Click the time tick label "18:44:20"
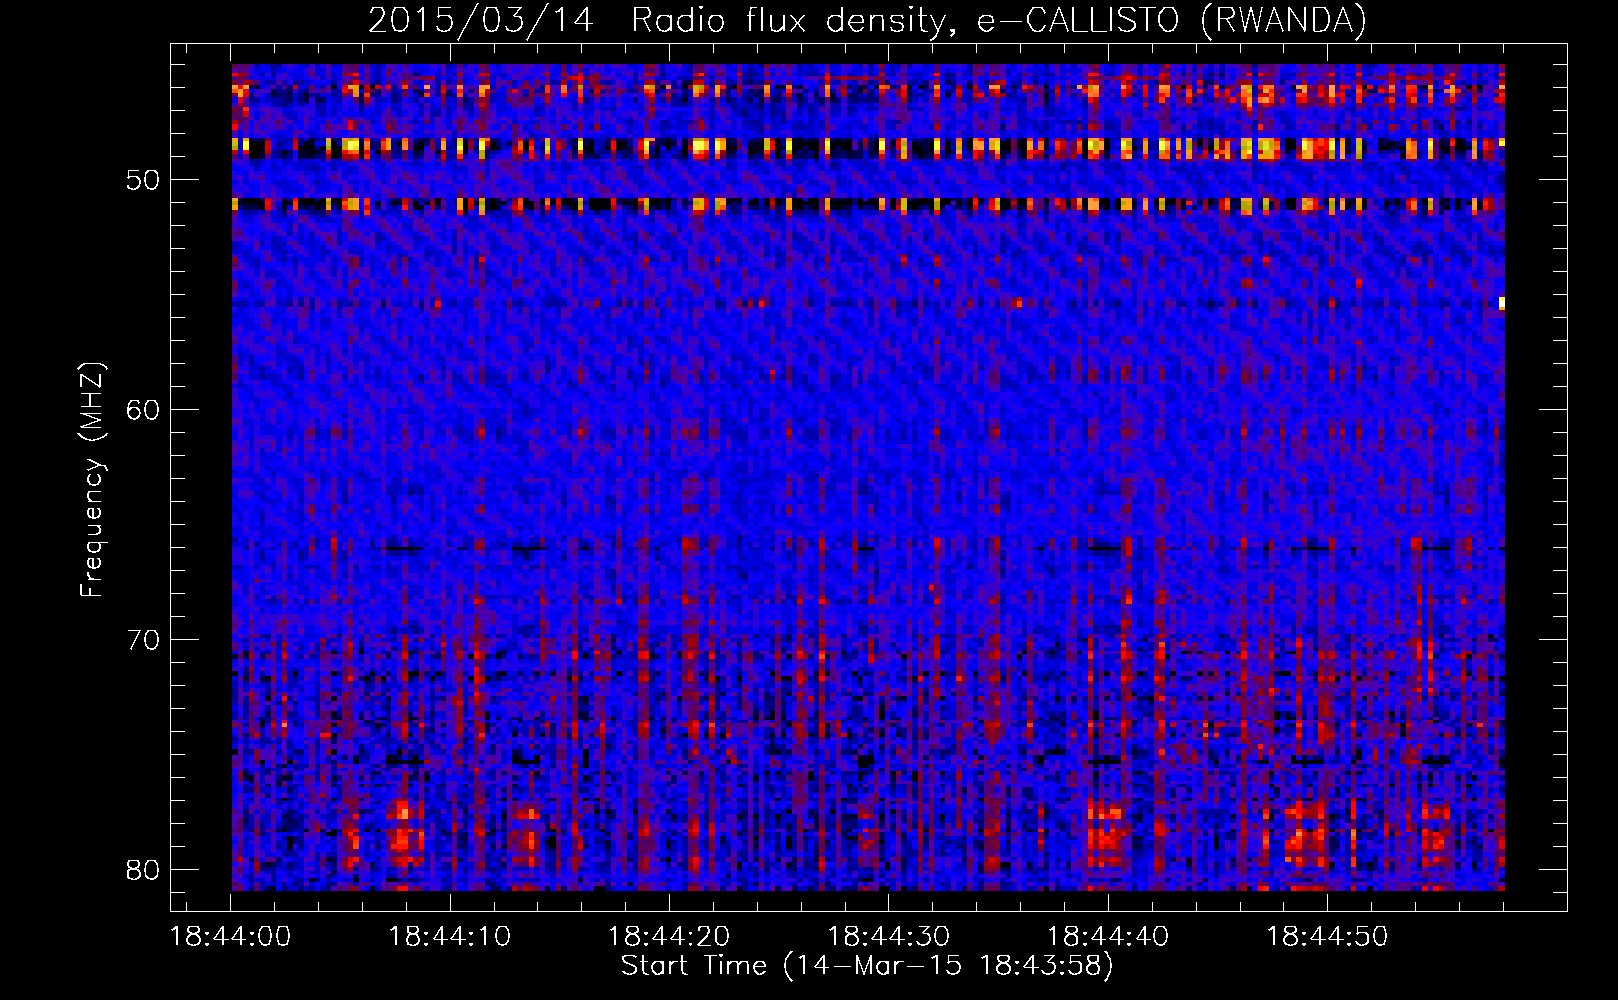The height and width of the screenshot is (1000, 1618). pyautogui.click(x=669, y=937)
